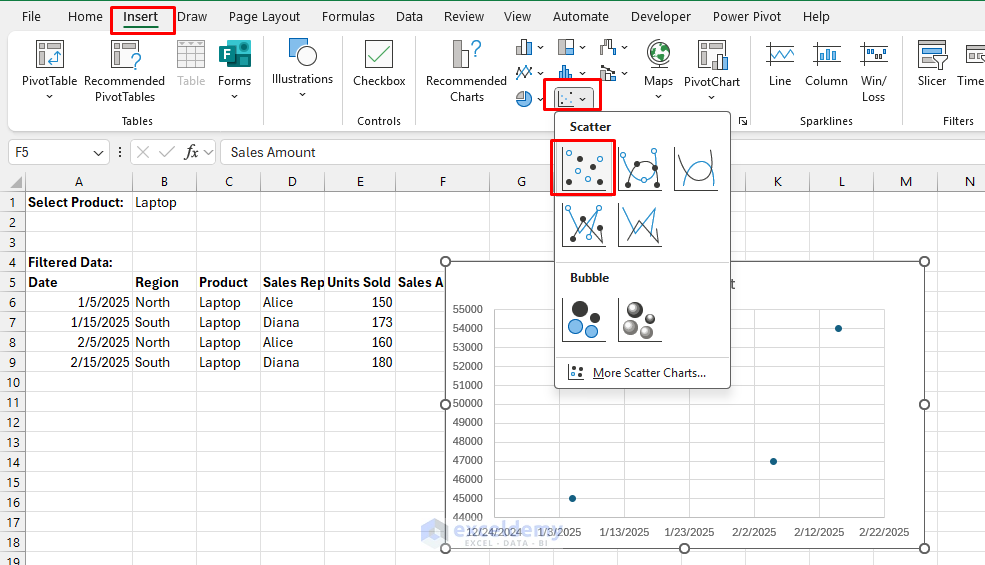Insert a Column sparkline
985x565 pixels.
(x=826, y=63)
